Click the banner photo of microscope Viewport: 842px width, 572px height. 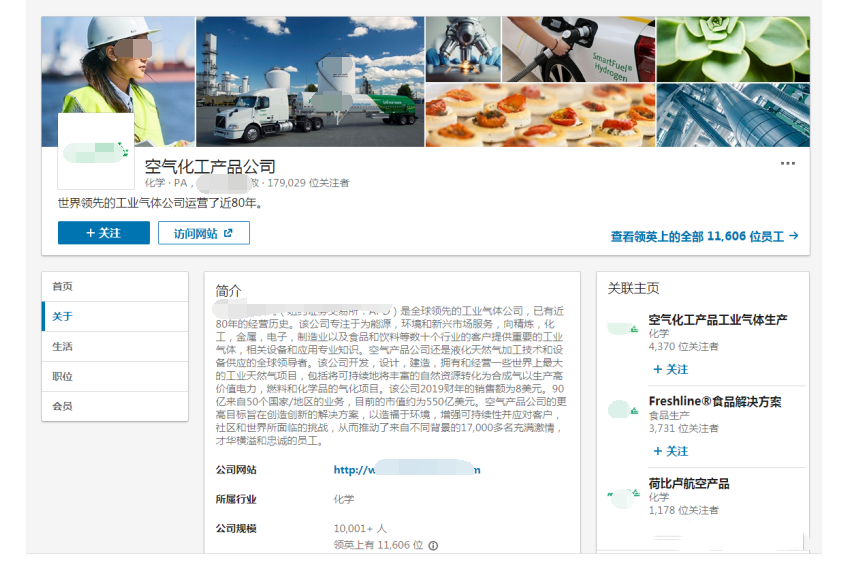463,49
